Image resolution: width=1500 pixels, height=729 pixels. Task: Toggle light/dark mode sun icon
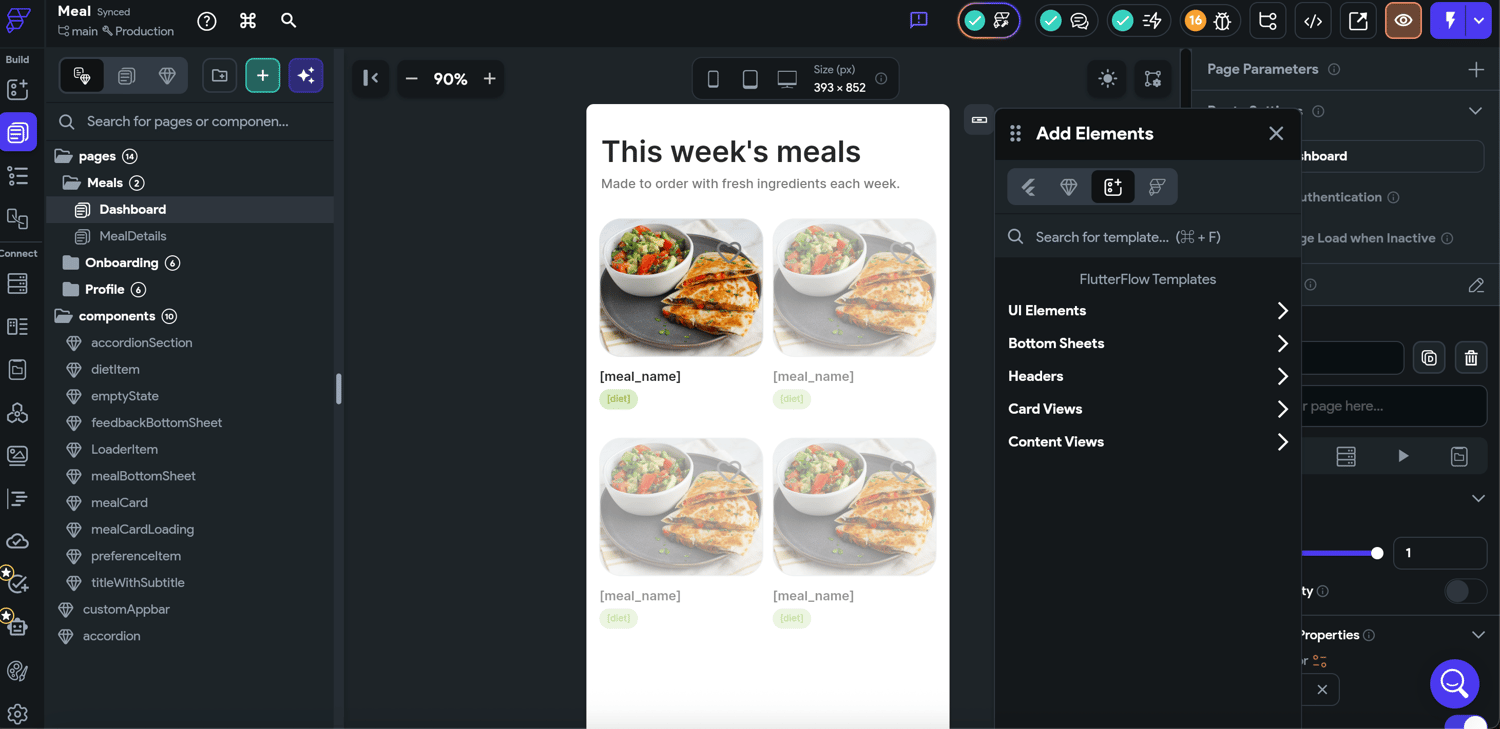1108,79
